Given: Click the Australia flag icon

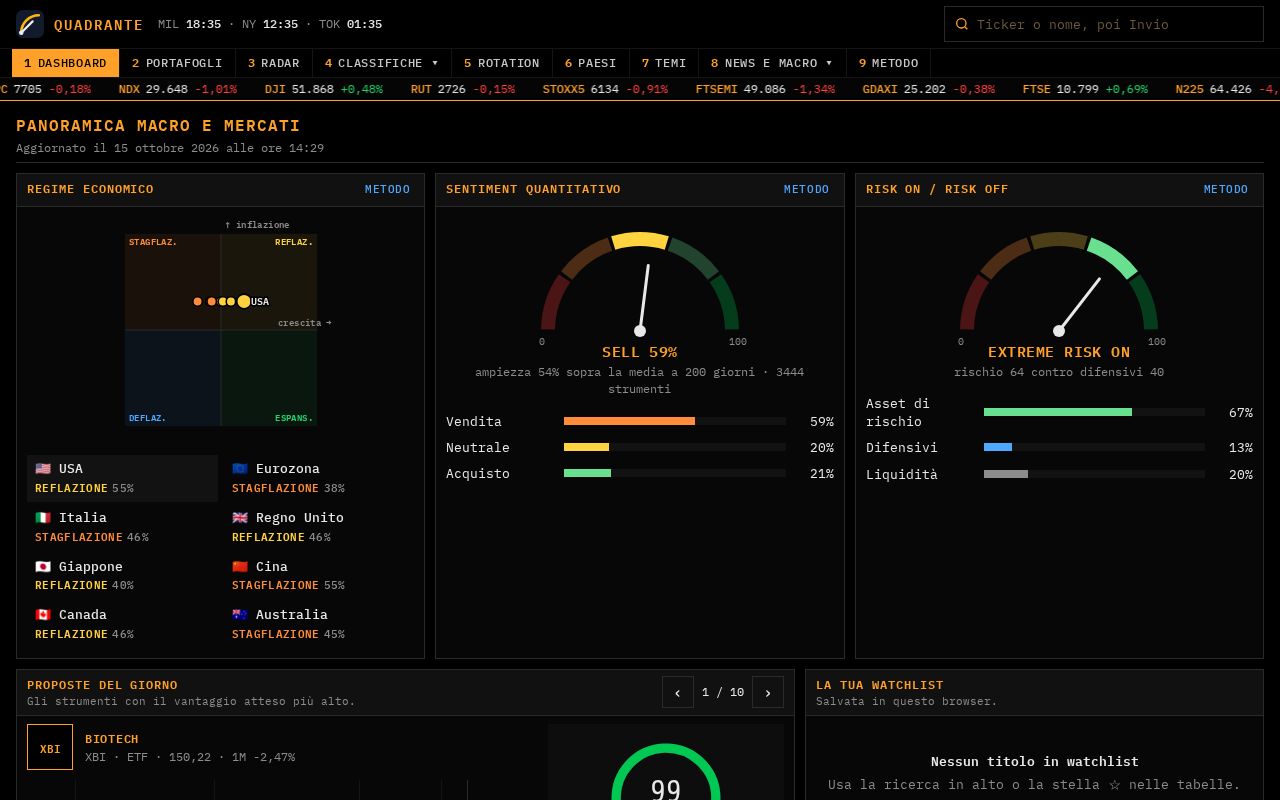Looking at the screenshot, I should 240,615.
